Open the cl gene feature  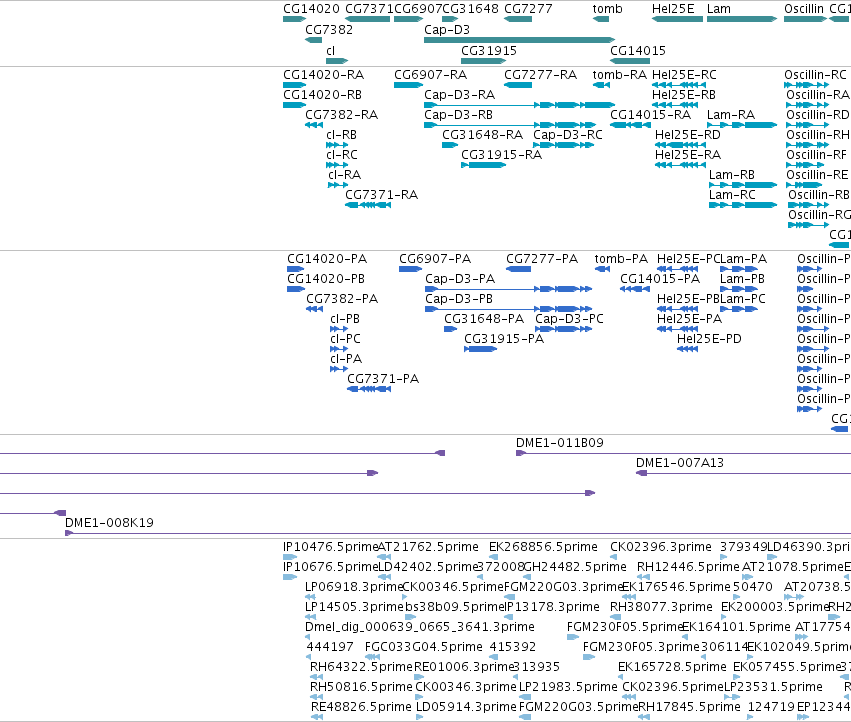337,61
